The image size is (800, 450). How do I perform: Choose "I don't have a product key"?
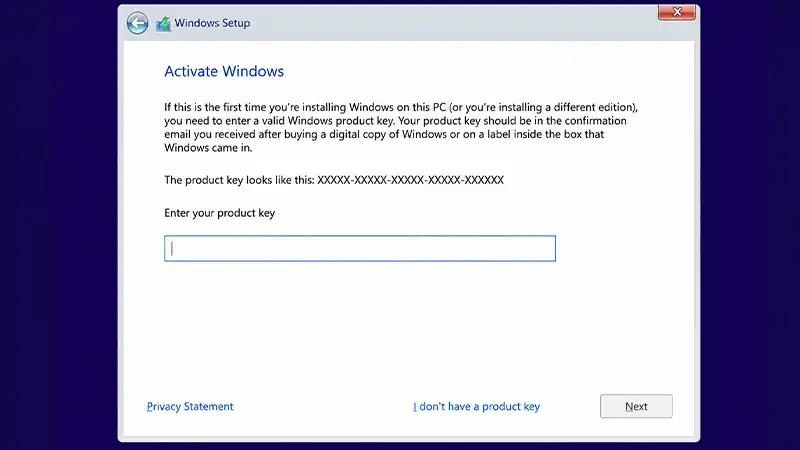point(477,406)
